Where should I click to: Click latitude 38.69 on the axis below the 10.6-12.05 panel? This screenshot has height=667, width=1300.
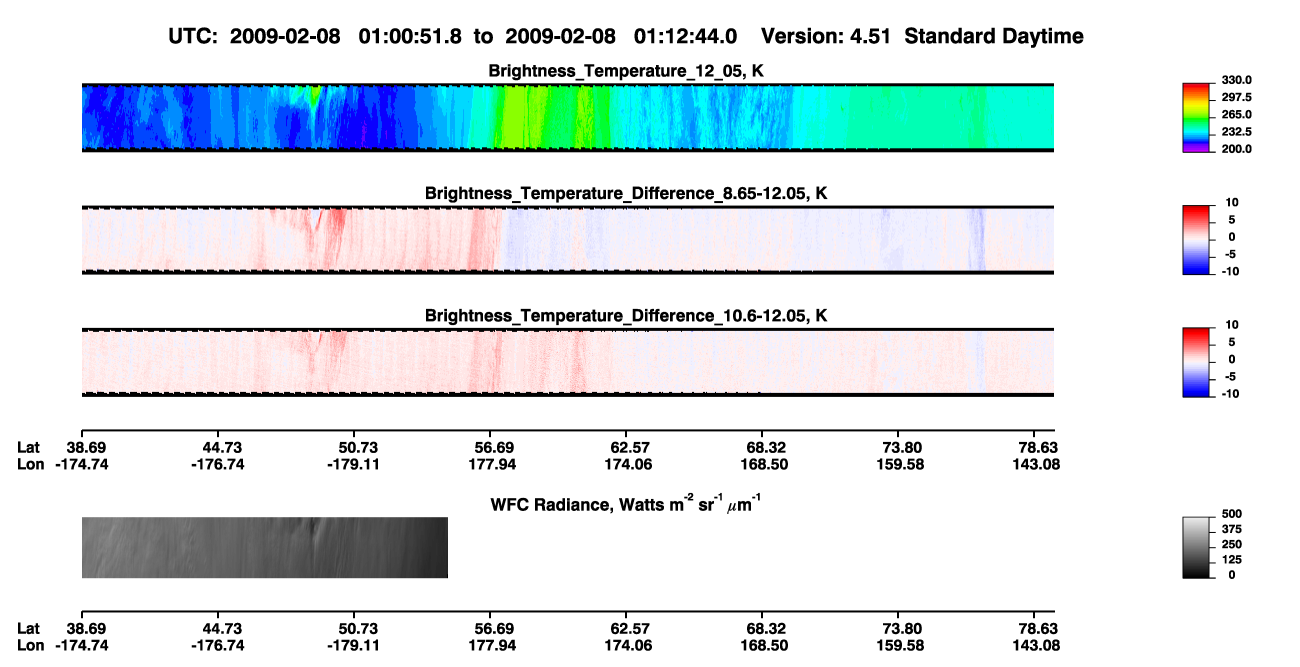tap(84, 447)
